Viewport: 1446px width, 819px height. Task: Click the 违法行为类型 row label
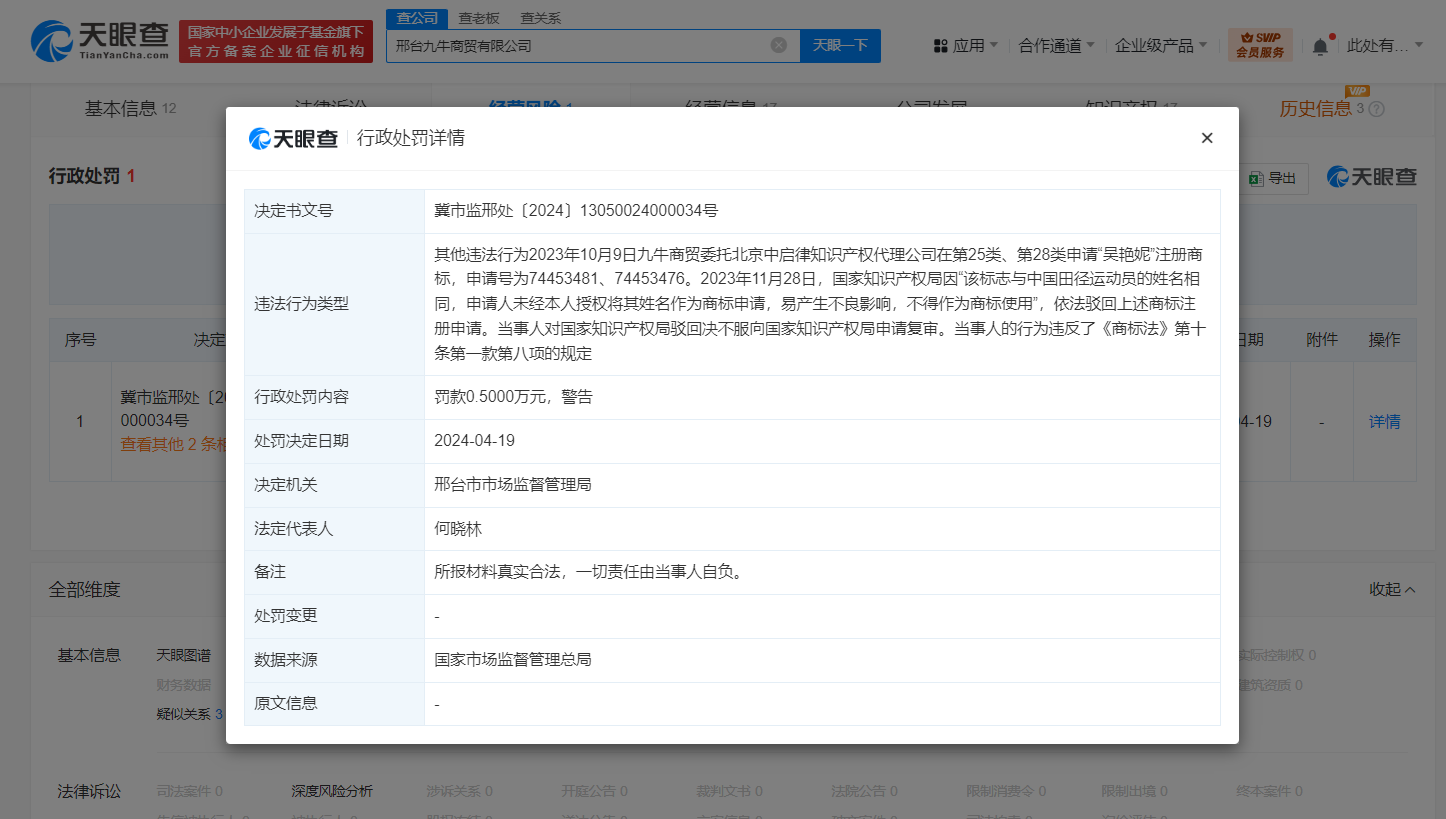(302, 304)
